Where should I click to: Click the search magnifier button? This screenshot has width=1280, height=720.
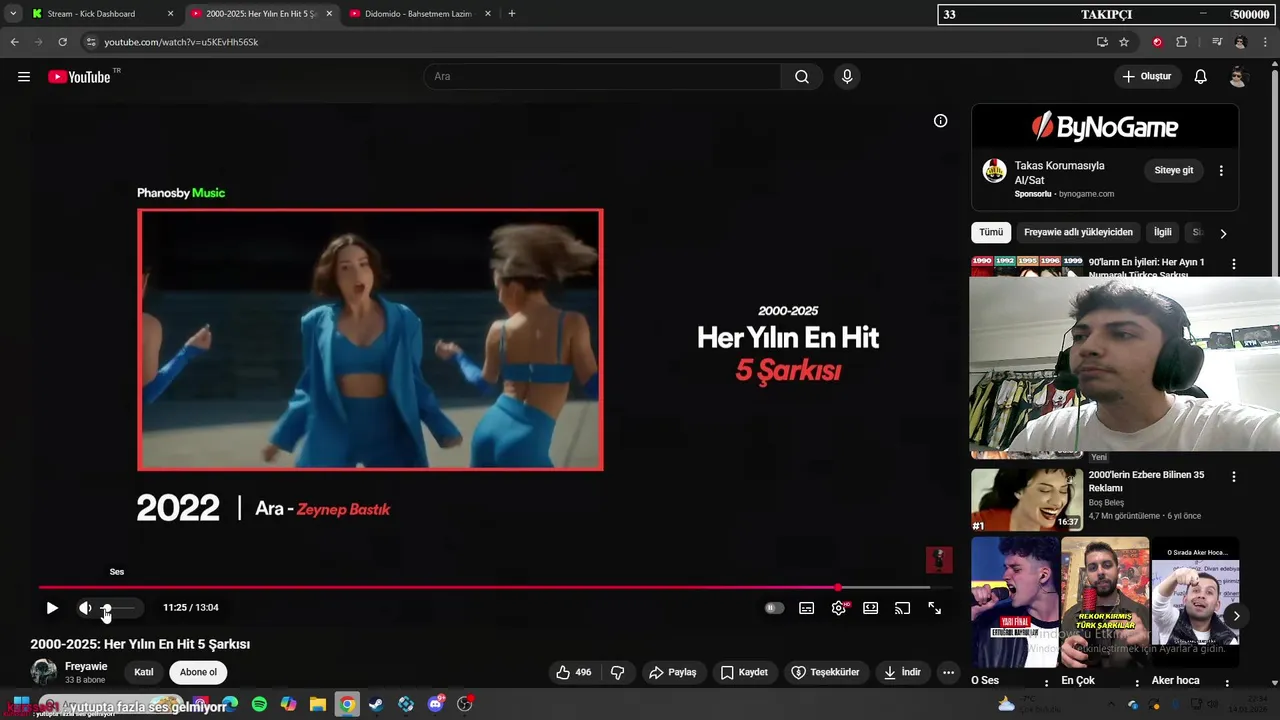point(802,77)
